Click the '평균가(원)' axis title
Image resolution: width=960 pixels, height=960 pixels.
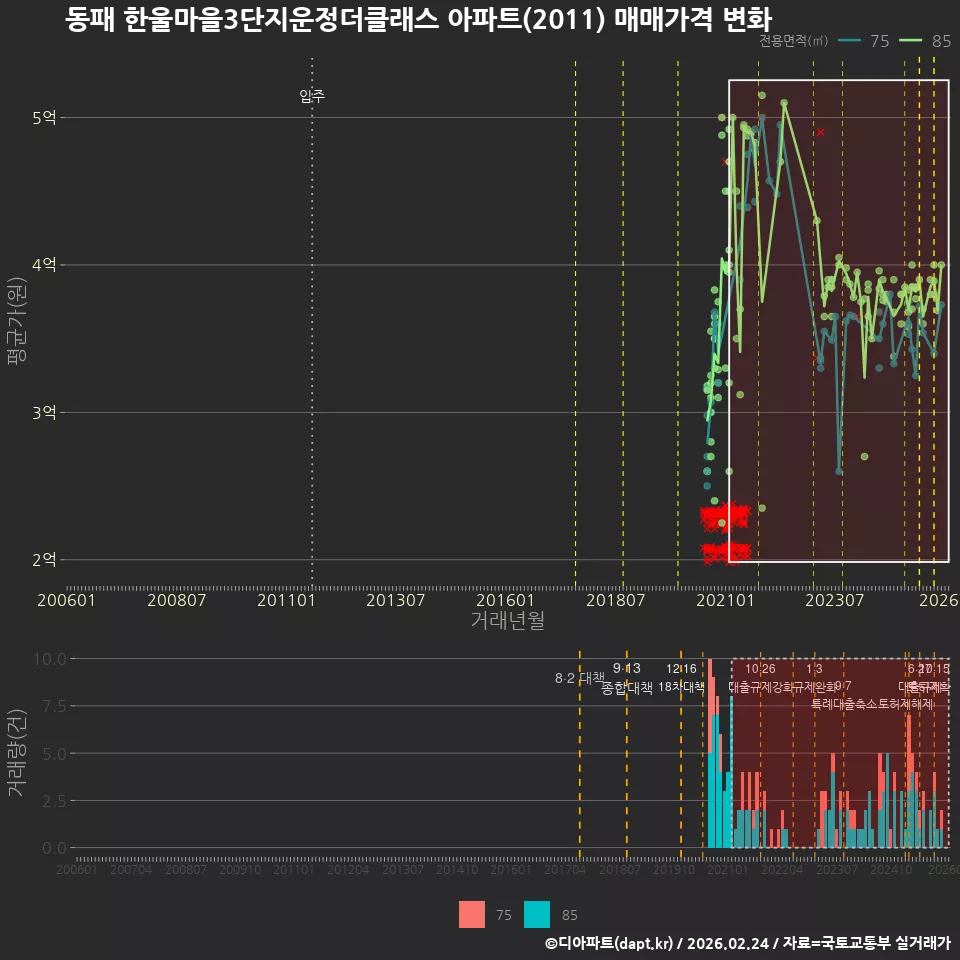17,321
